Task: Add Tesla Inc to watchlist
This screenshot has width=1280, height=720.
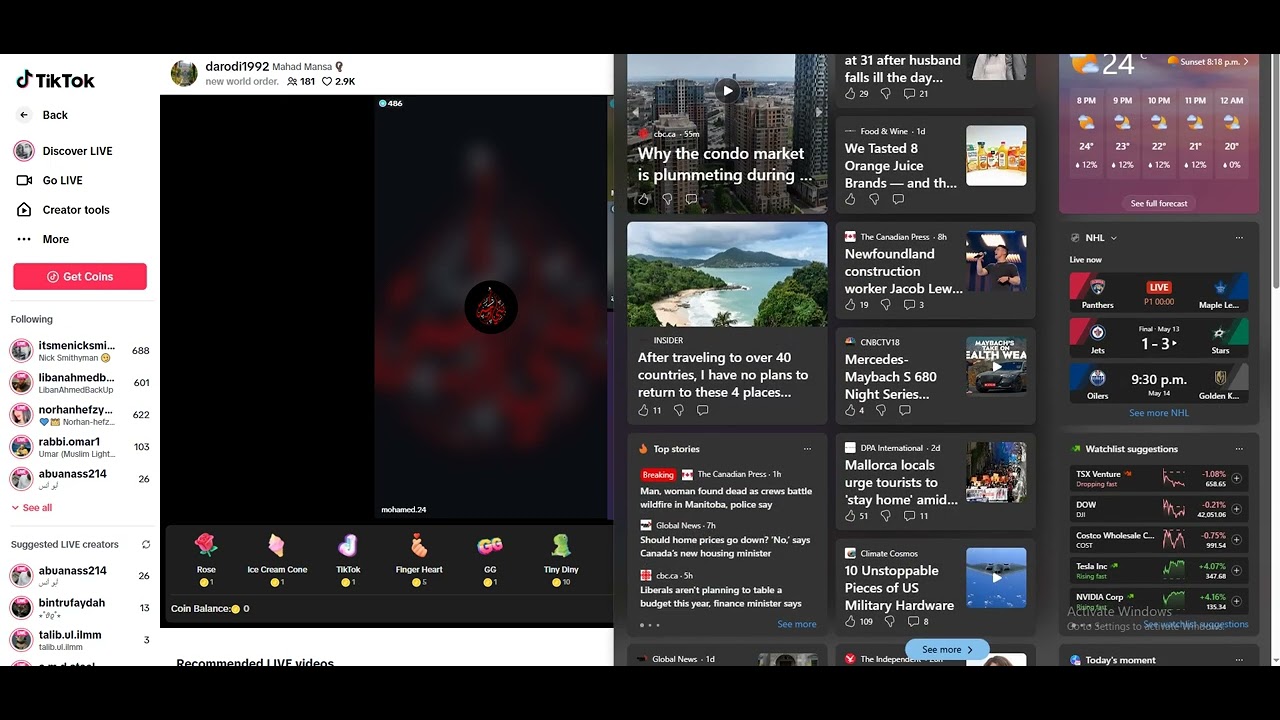Action: coord(1237,570)
